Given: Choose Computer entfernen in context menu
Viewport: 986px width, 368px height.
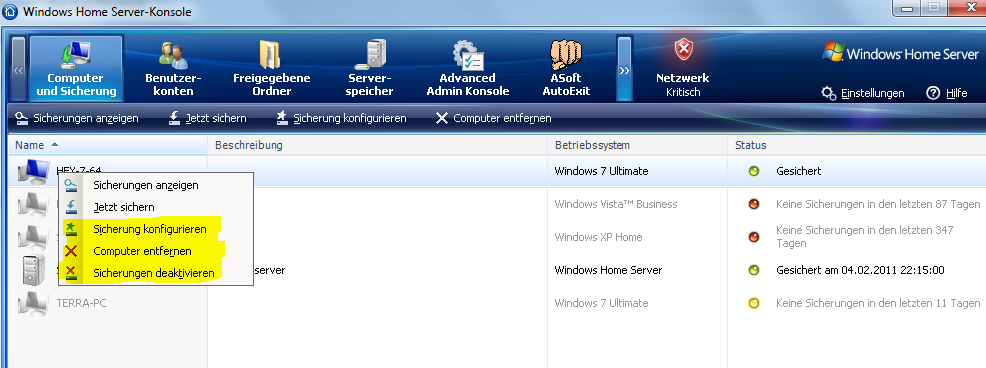Looking at the screenshot, I should (156, 251).
